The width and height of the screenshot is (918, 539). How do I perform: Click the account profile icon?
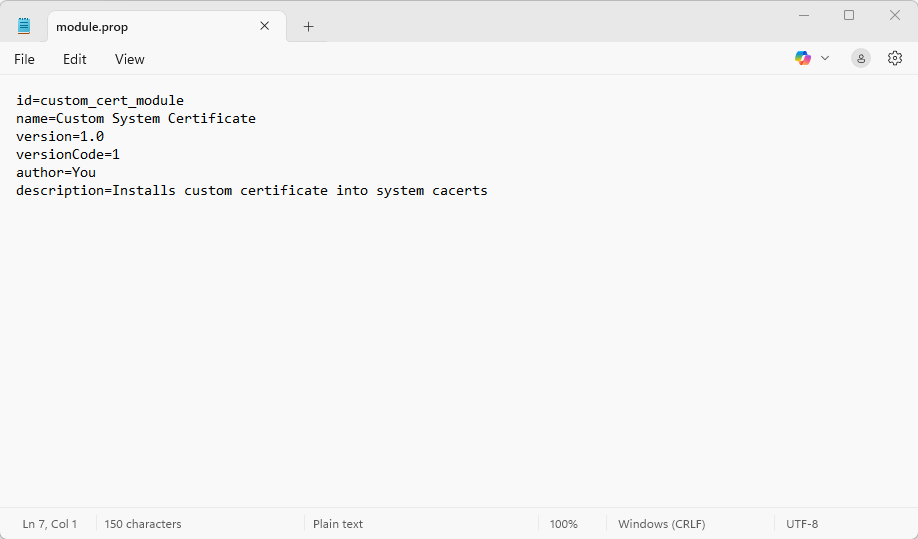tap(861, 58)
